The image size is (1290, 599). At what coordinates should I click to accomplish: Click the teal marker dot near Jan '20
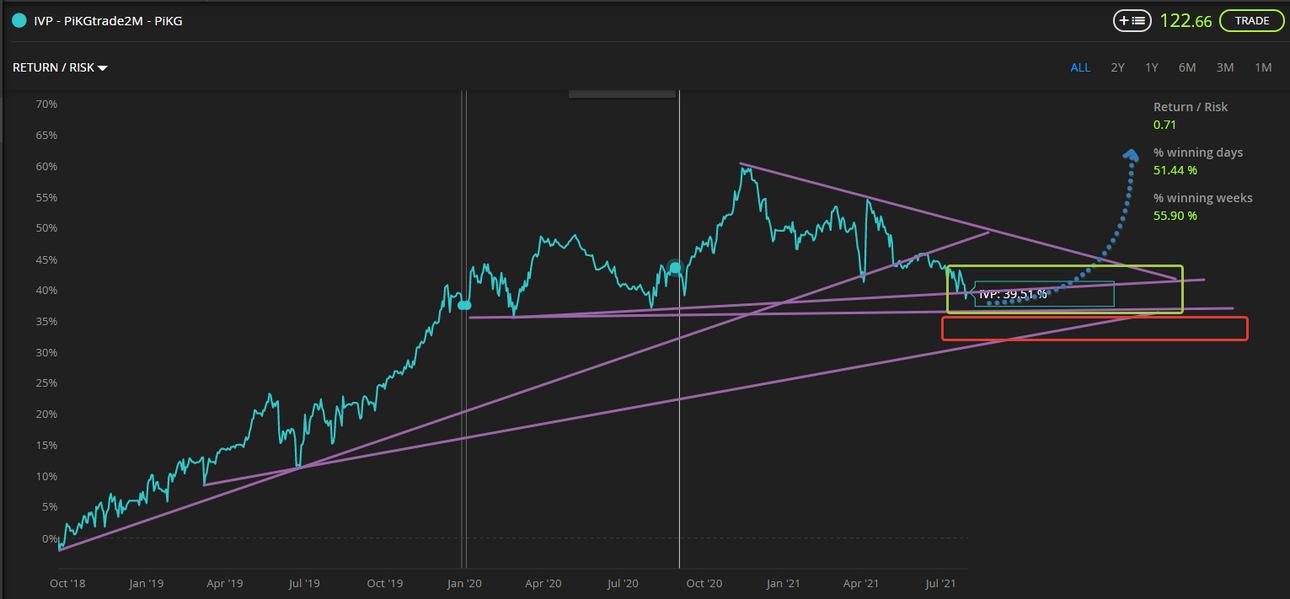click(x=464, y=304)
